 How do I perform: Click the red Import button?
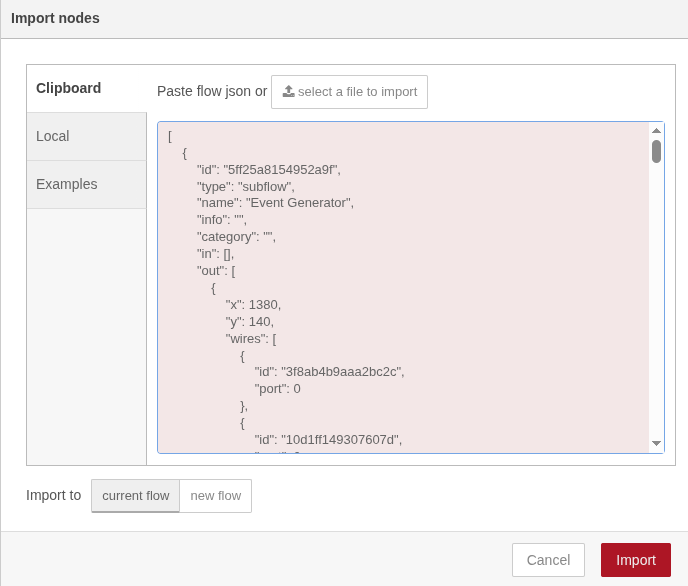coord(635,560)
